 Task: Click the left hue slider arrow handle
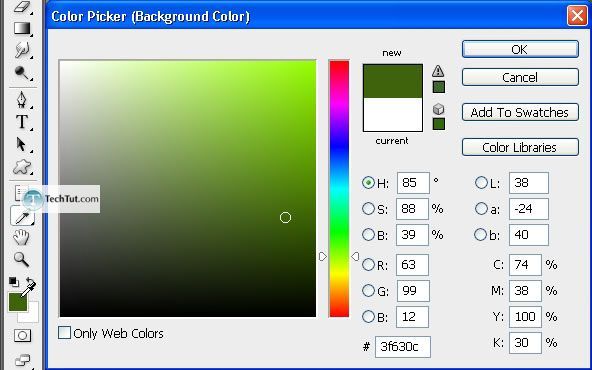[323, 257]
